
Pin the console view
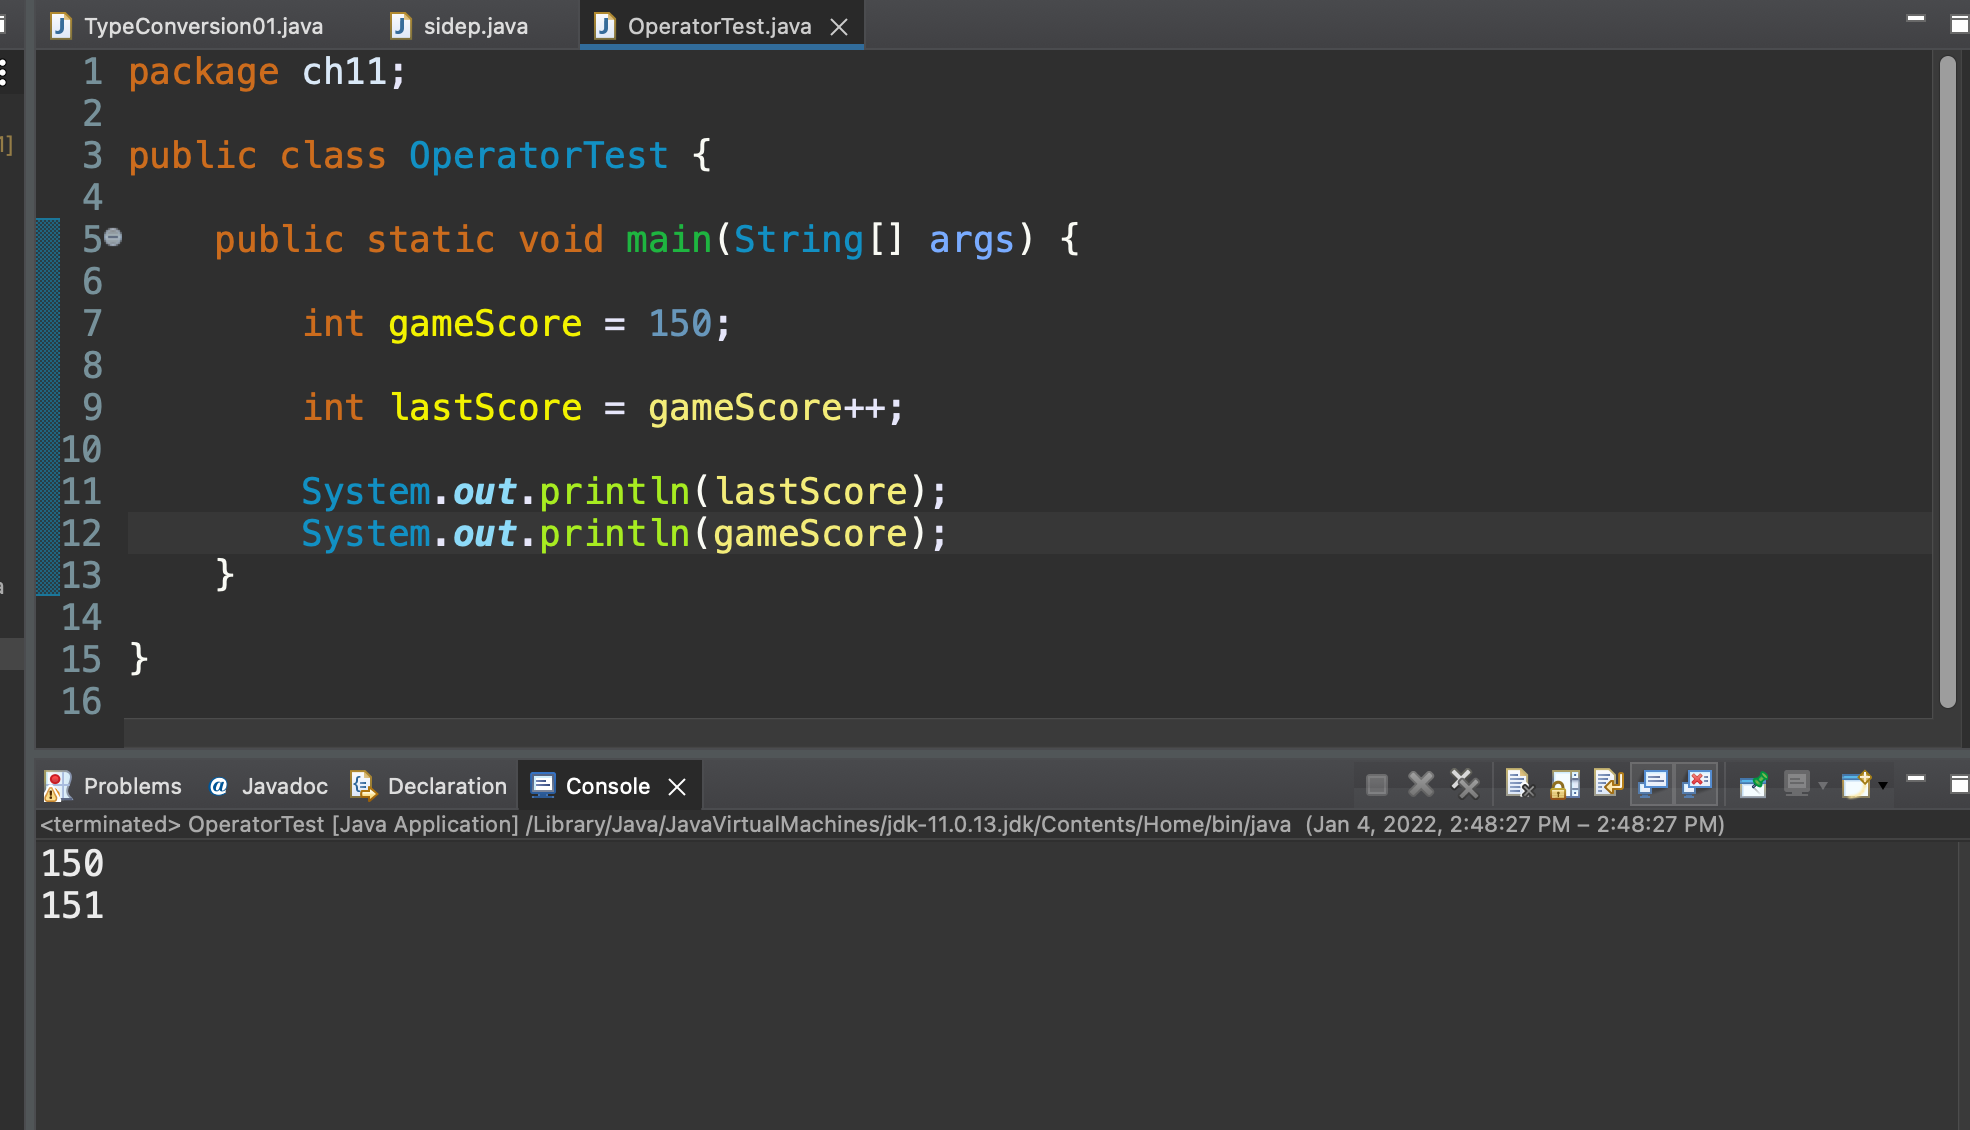tap(1753, 785)
